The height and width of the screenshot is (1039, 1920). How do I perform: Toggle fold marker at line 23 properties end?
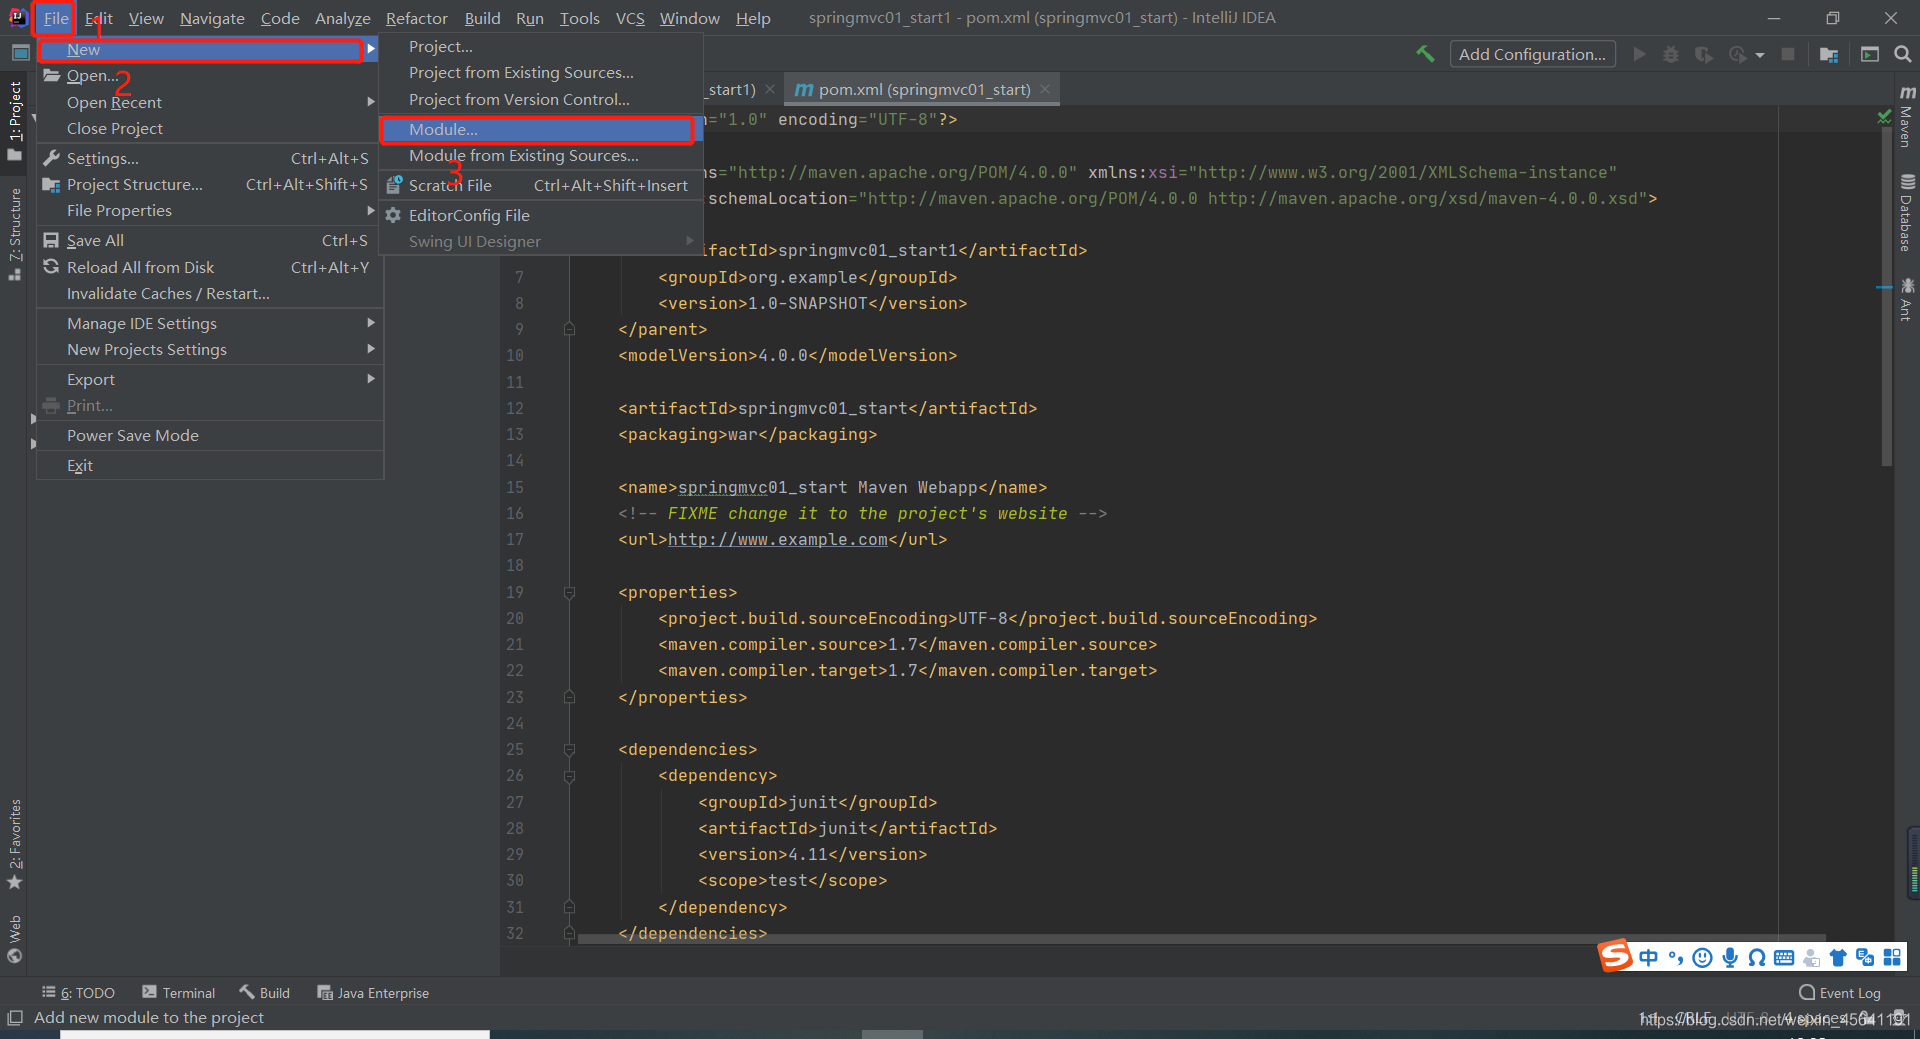(x=569, y=697)
